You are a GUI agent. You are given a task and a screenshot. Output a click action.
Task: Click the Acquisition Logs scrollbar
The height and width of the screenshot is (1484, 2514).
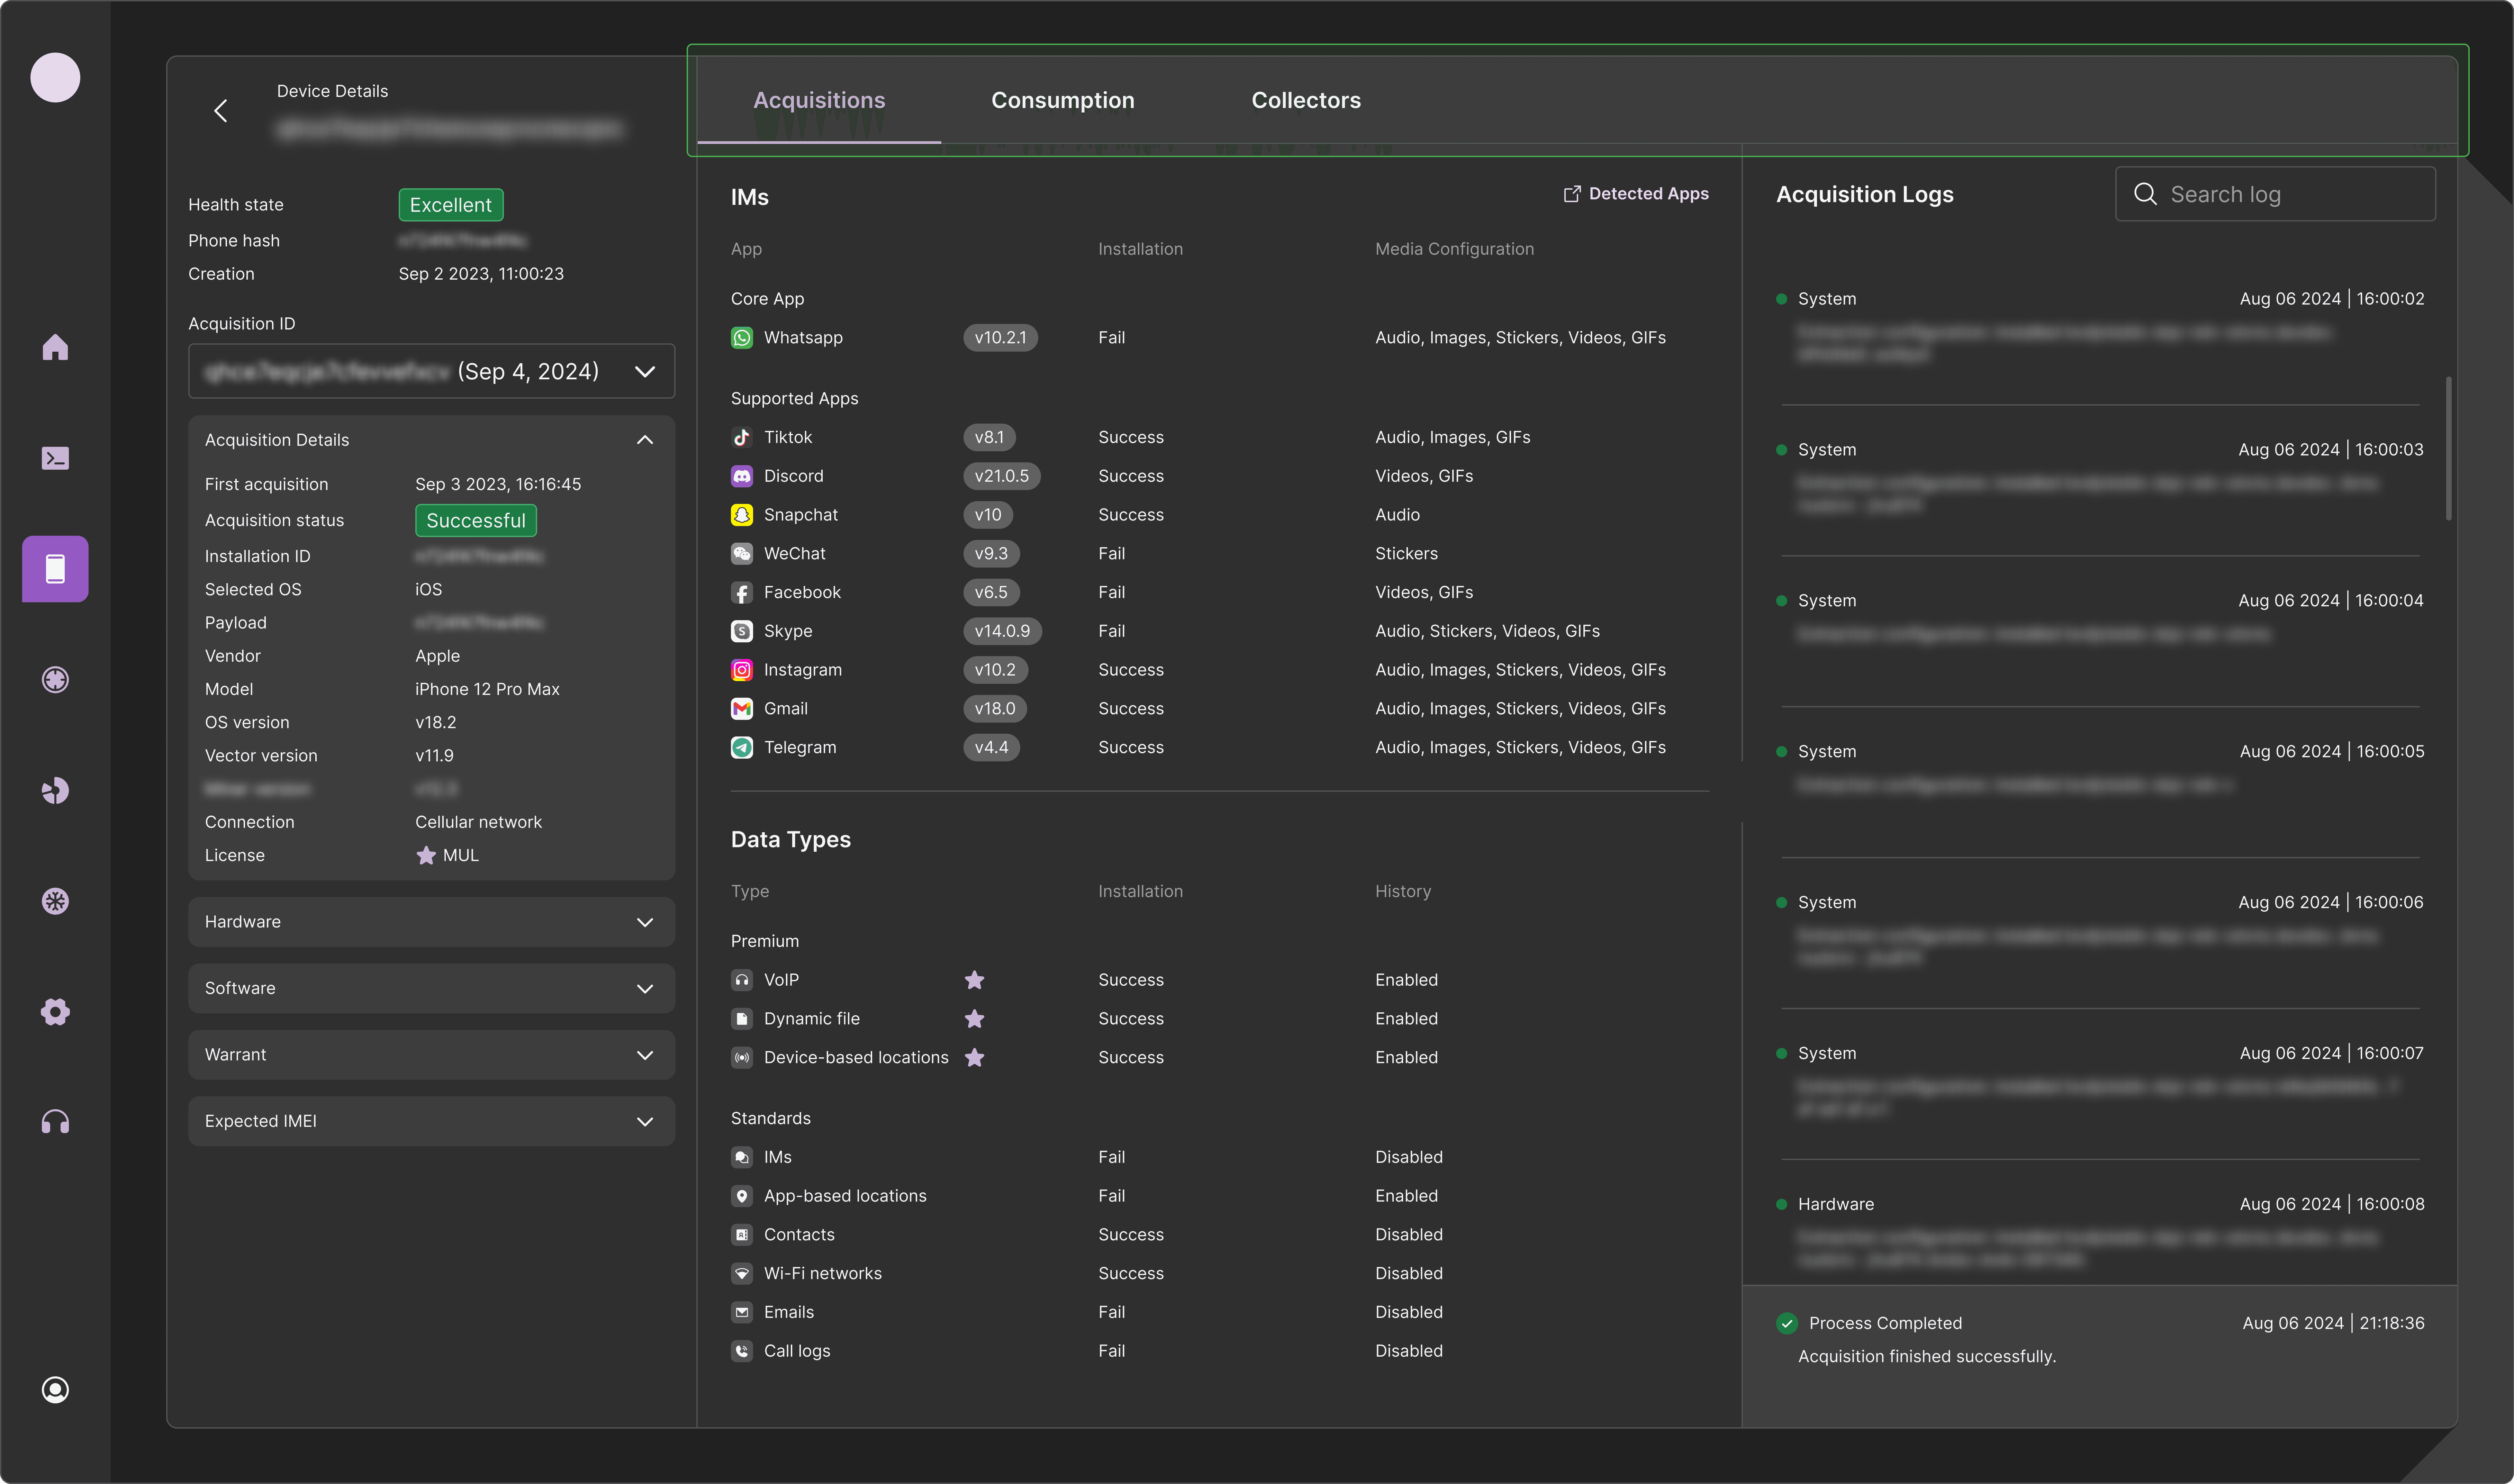pyautogui.click(x=2448, y=448)
